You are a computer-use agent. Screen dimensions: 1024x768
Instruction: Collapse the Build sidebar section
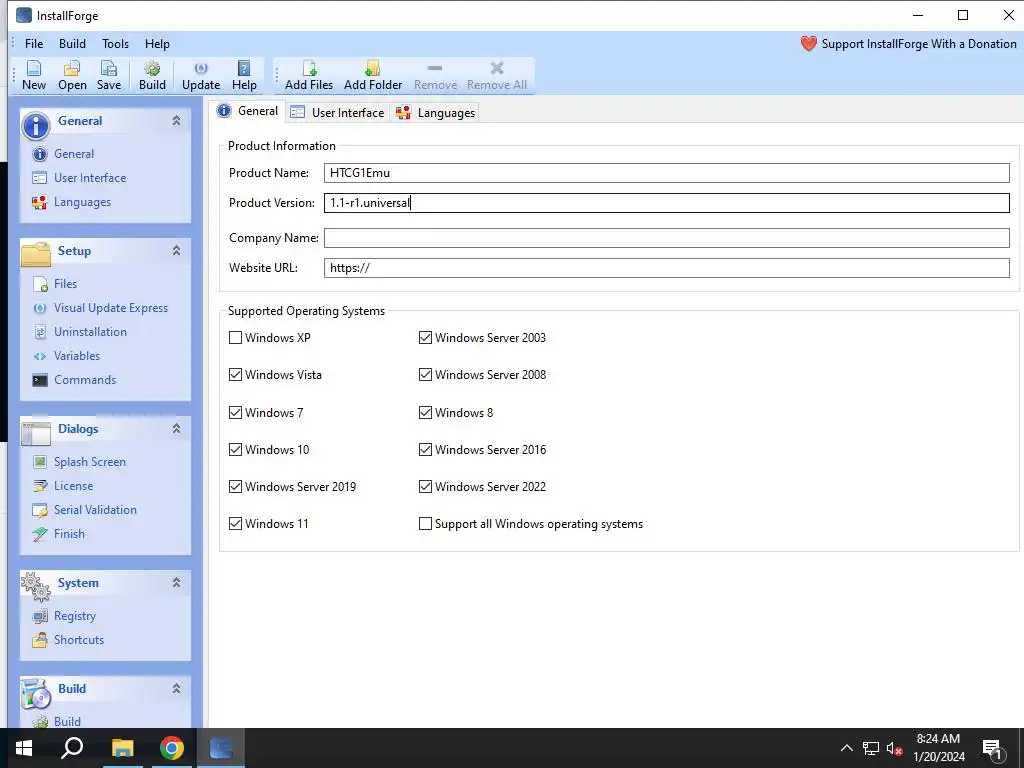tap(176, 688)
